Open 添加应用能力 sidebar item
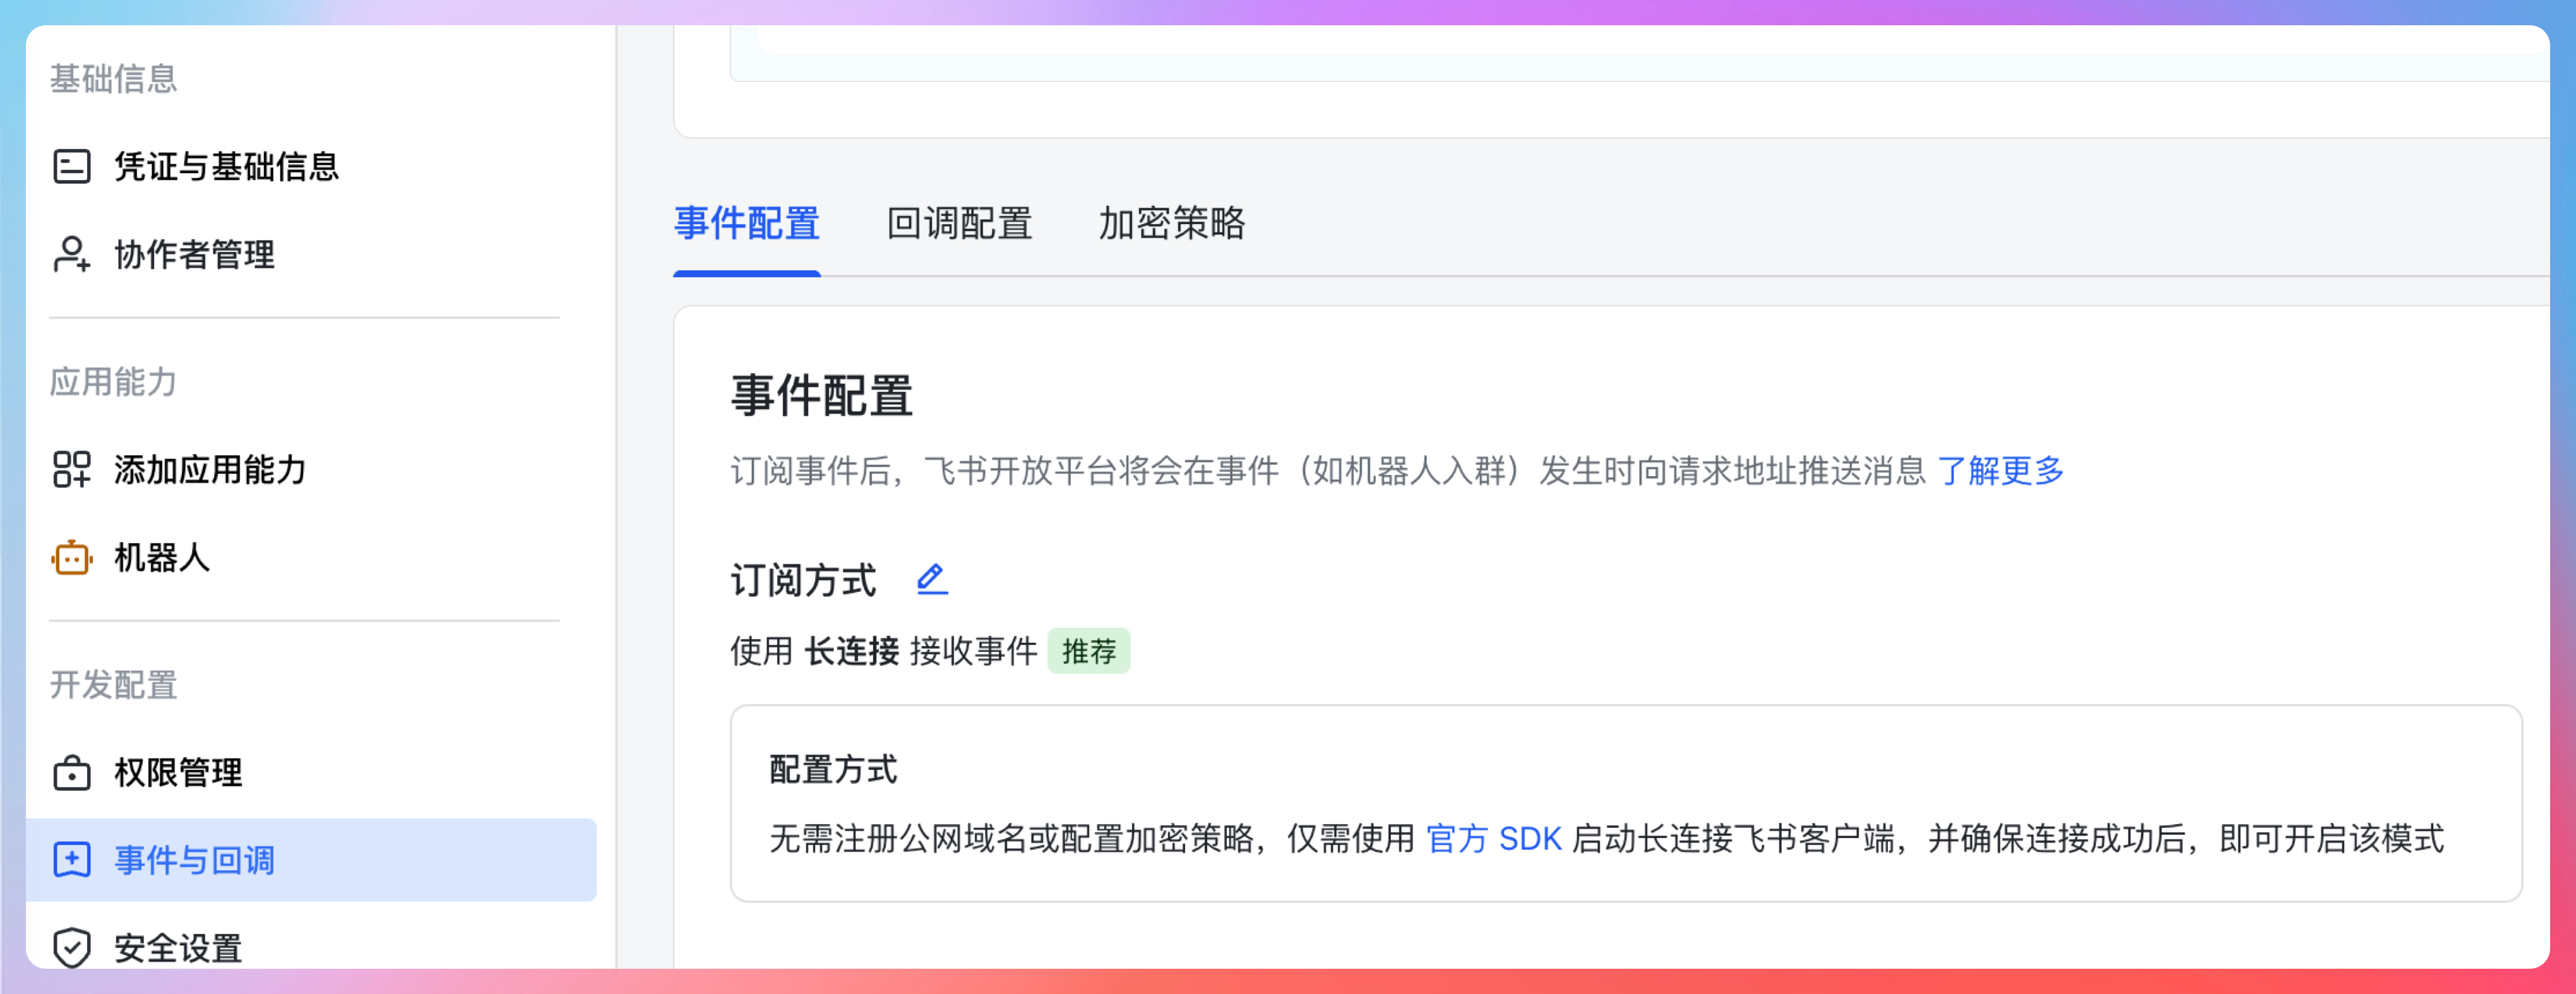Viewport: 2576px width, 994px height. click(211, 469)
